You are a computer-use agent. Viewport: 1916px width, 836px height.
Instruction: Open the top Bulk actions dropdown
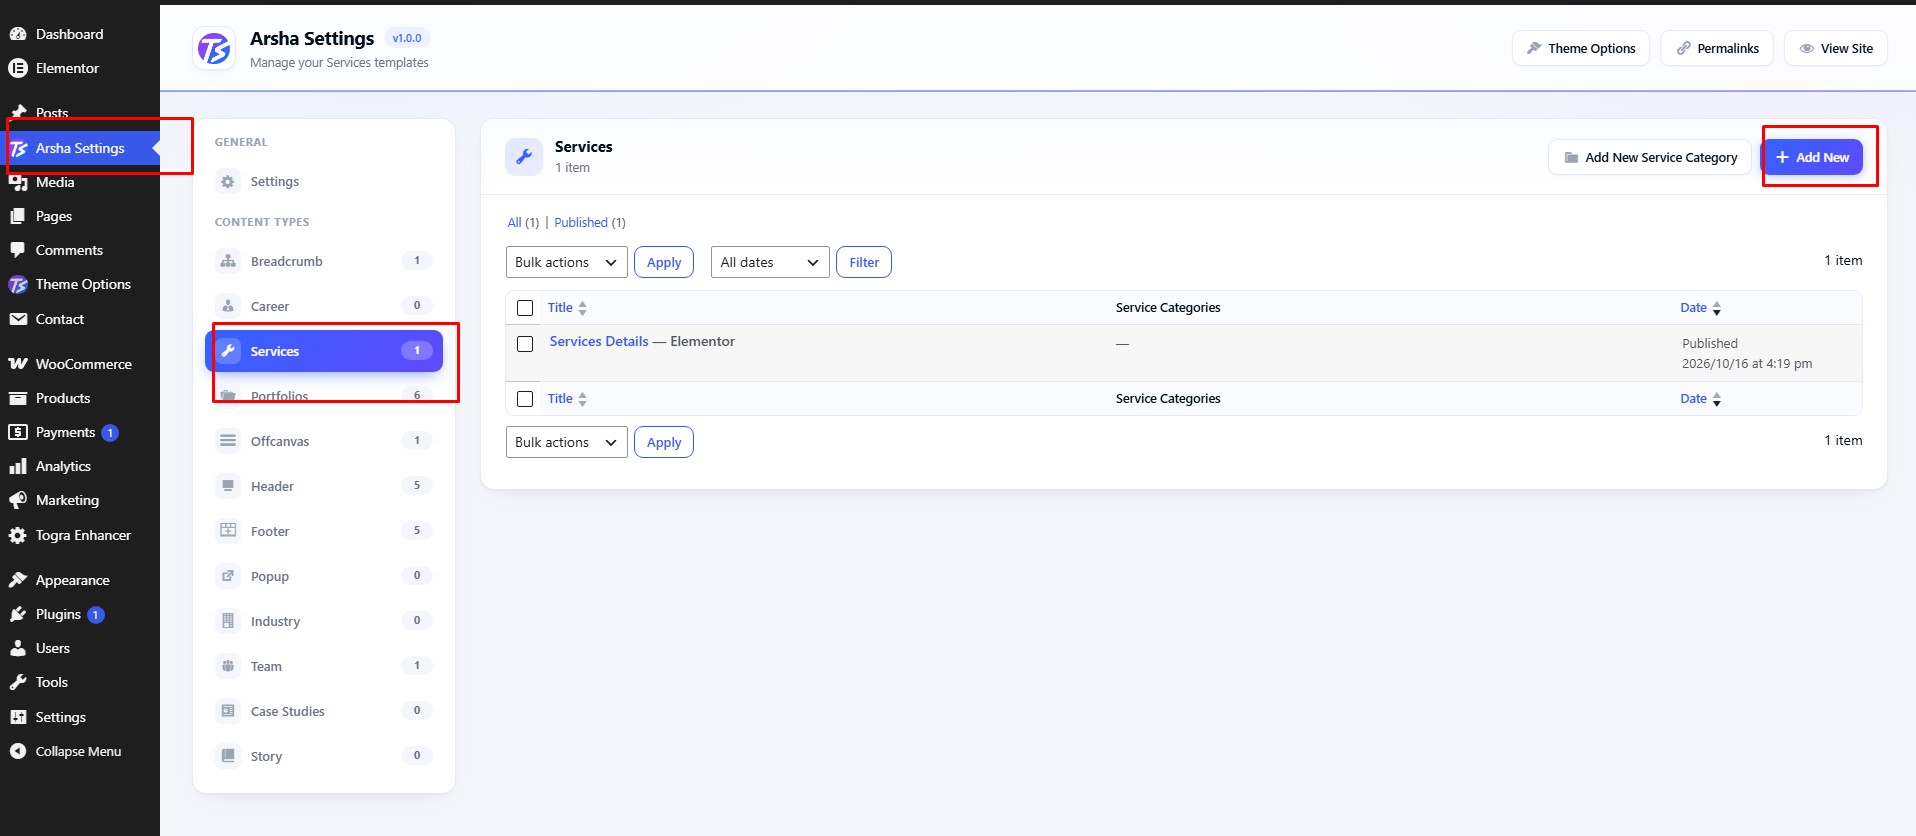pyautogui.click(x=567, y=262)
